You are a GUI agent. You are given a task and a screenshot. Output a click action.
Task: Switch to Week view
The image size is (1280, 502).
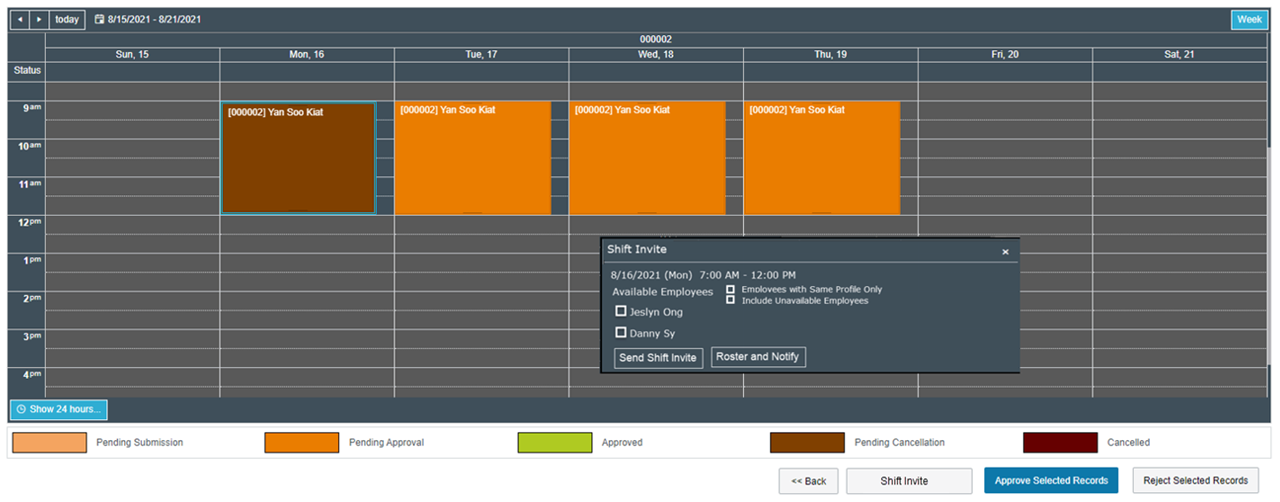point(1249,19)
